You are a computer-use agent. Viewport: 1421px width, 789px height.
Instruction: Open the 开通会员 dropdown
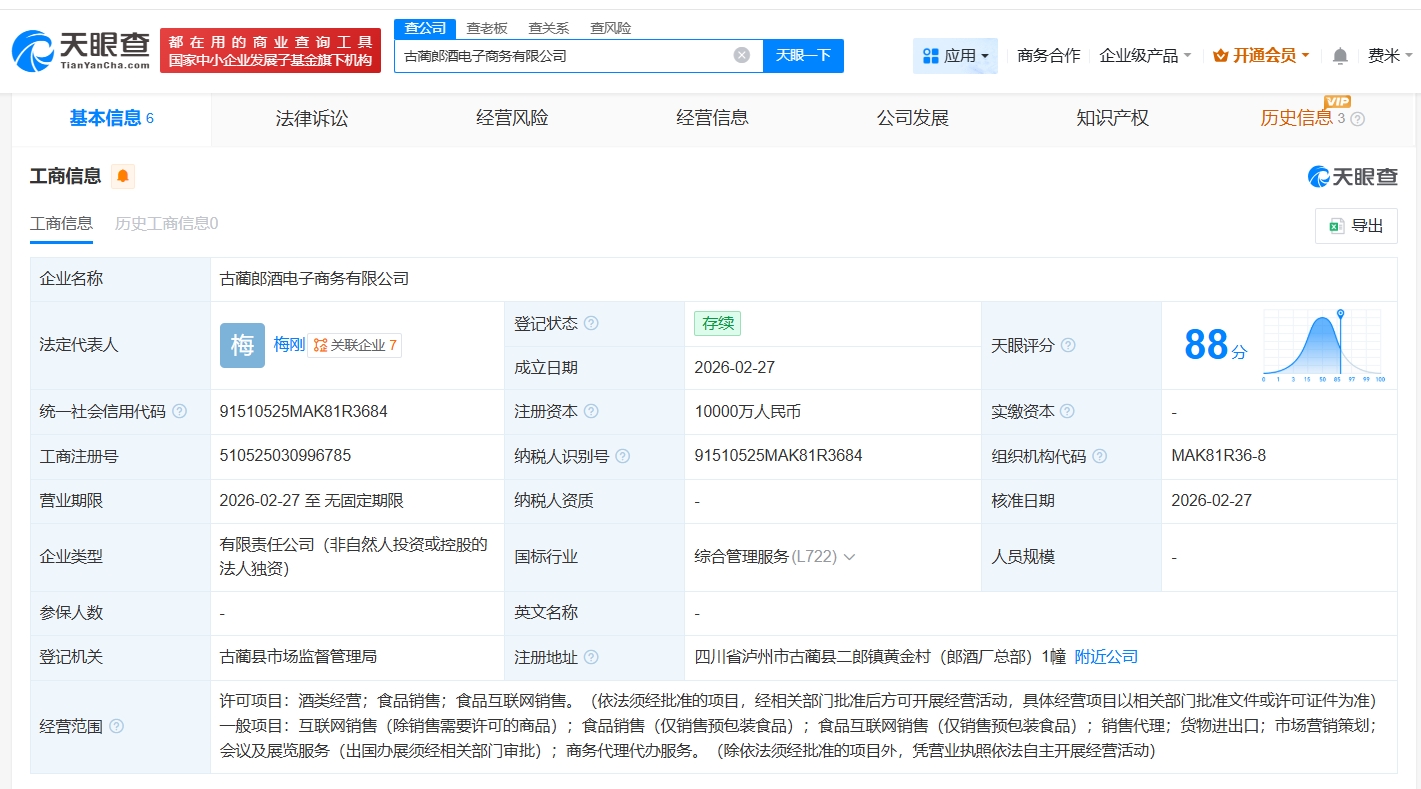1261,56
